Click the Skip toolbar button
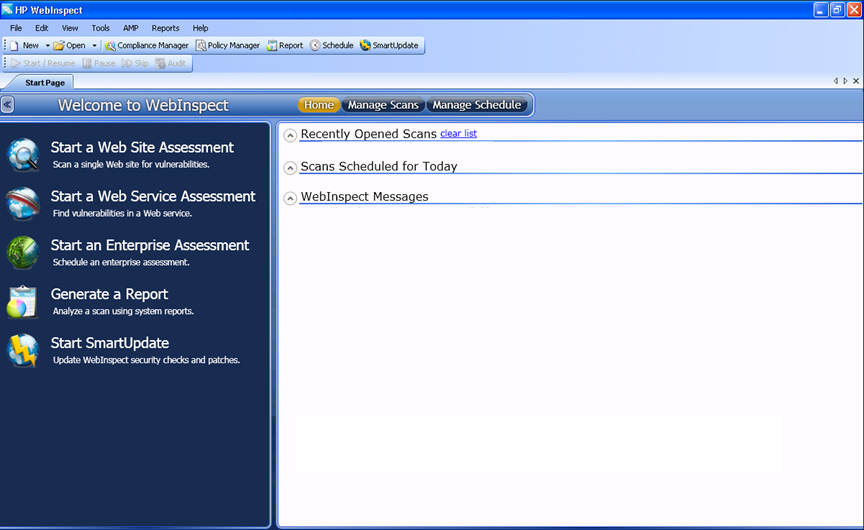Image resolution: width=864 pixels, height=530 pixels. tap(136, 63)
